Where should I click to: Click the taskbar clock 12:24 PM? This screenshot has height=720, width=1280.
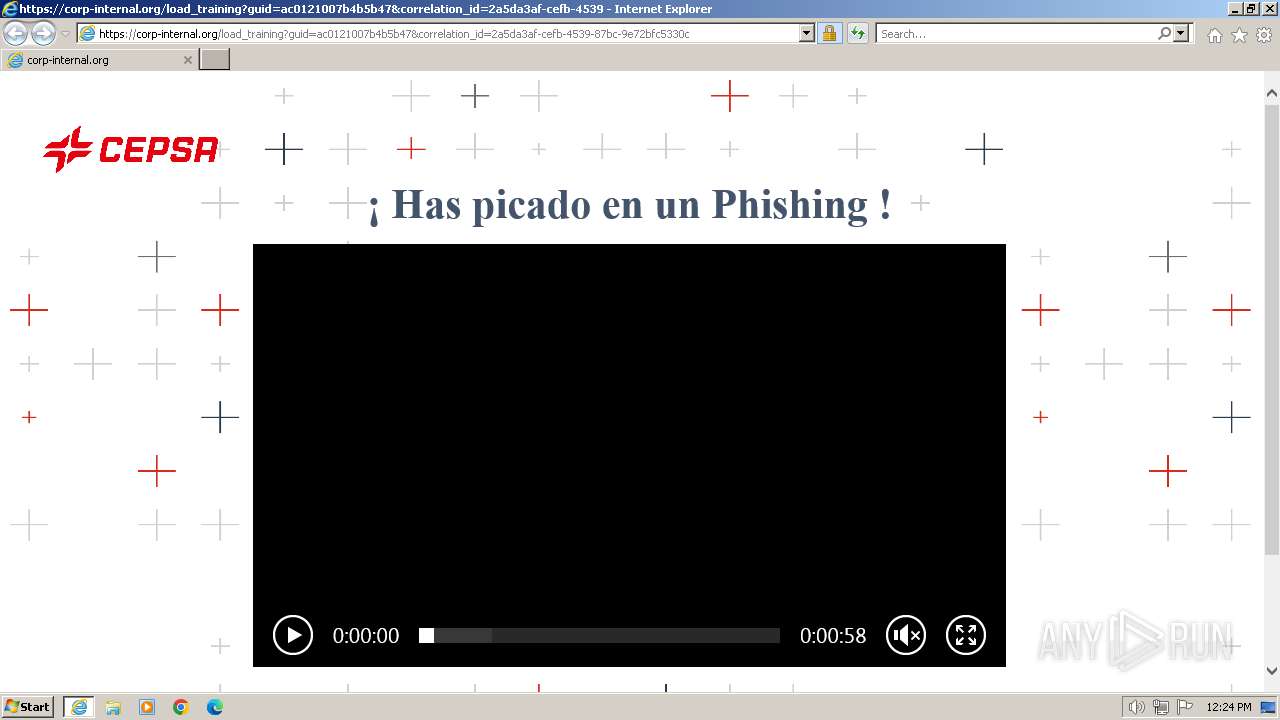click(1229, 707)
